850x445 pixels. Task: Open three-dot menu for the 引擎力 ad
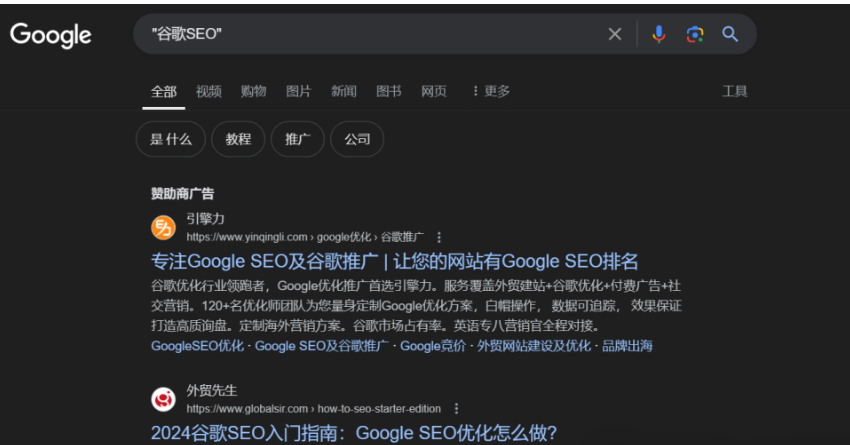coord(438,237)
